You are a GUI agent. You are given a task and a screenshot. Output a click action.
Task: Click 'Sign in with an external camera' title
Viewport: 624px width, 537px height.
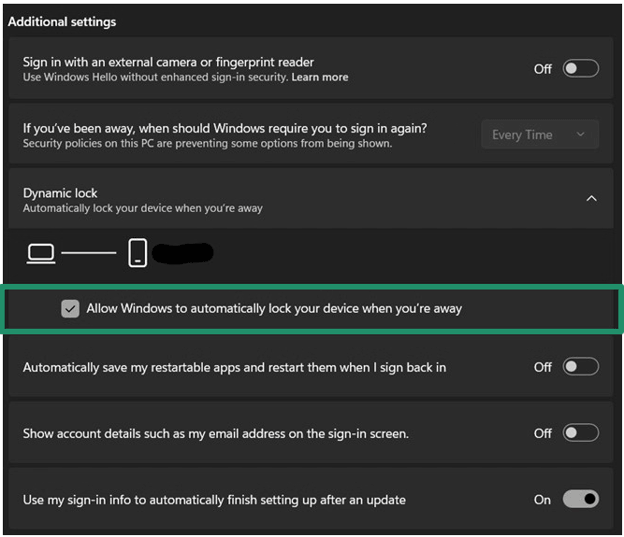(x=168, y=62)
